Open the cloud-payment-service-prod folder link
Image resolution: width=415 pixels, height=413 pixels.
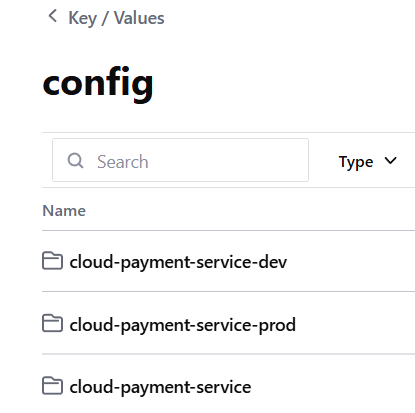[182, 325]
